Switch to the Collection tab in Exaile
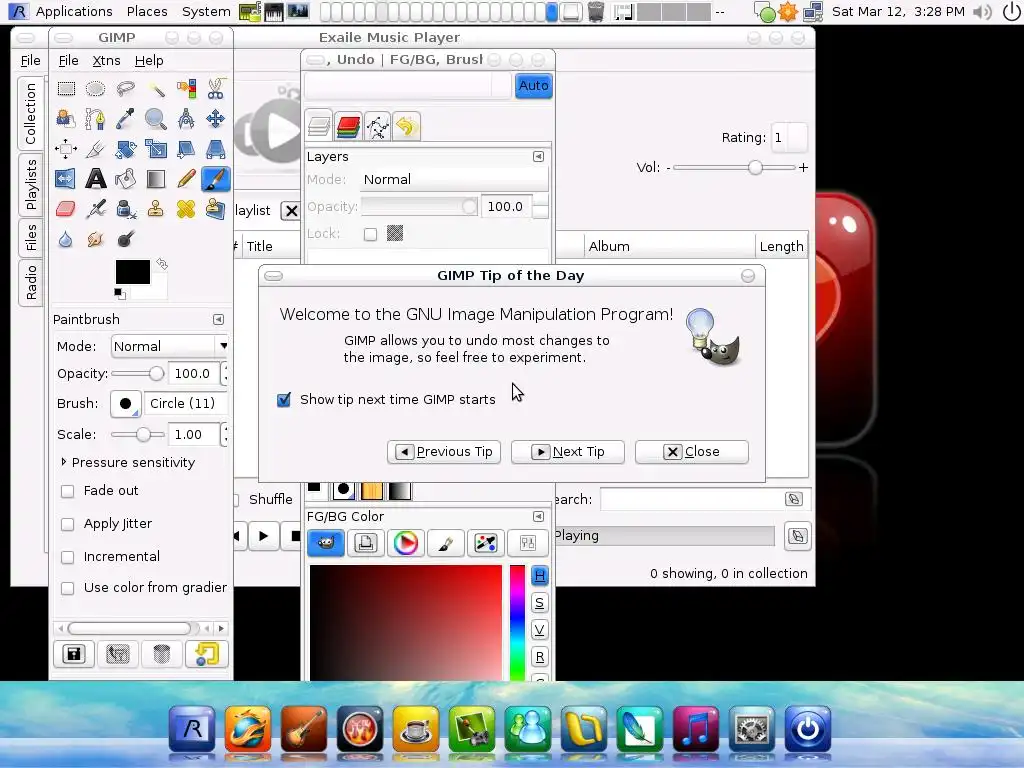This screenshot has width=1024, height=768. [31, 114]
